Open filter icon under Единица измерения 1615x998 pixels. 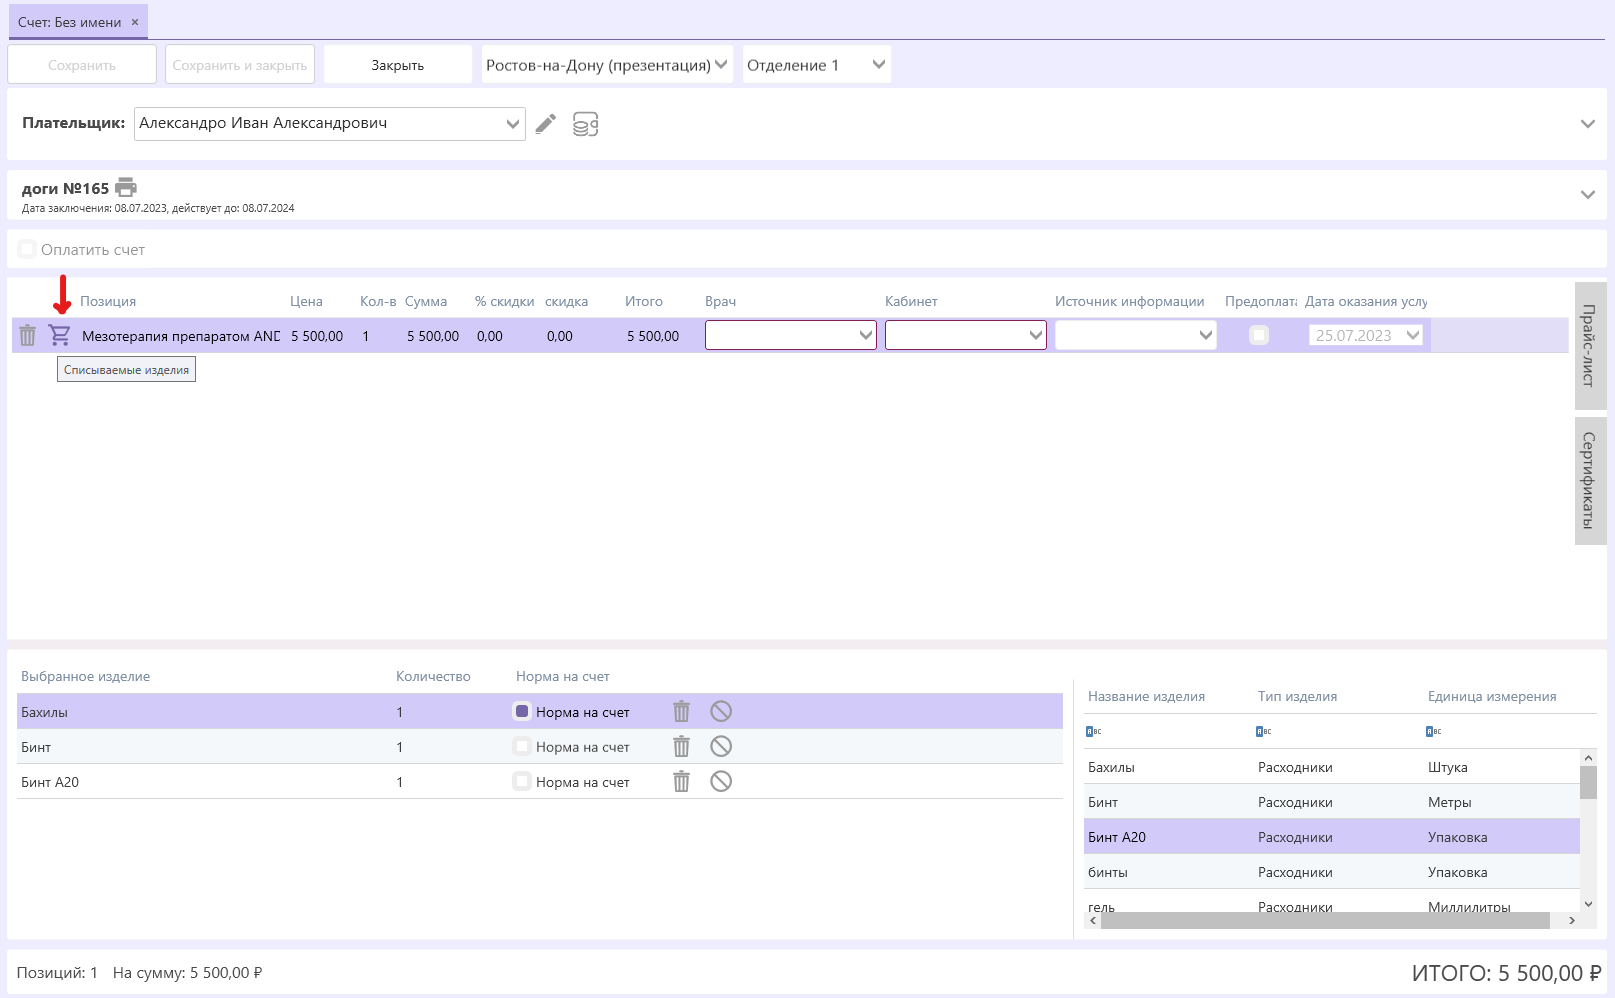point(1434,731)
